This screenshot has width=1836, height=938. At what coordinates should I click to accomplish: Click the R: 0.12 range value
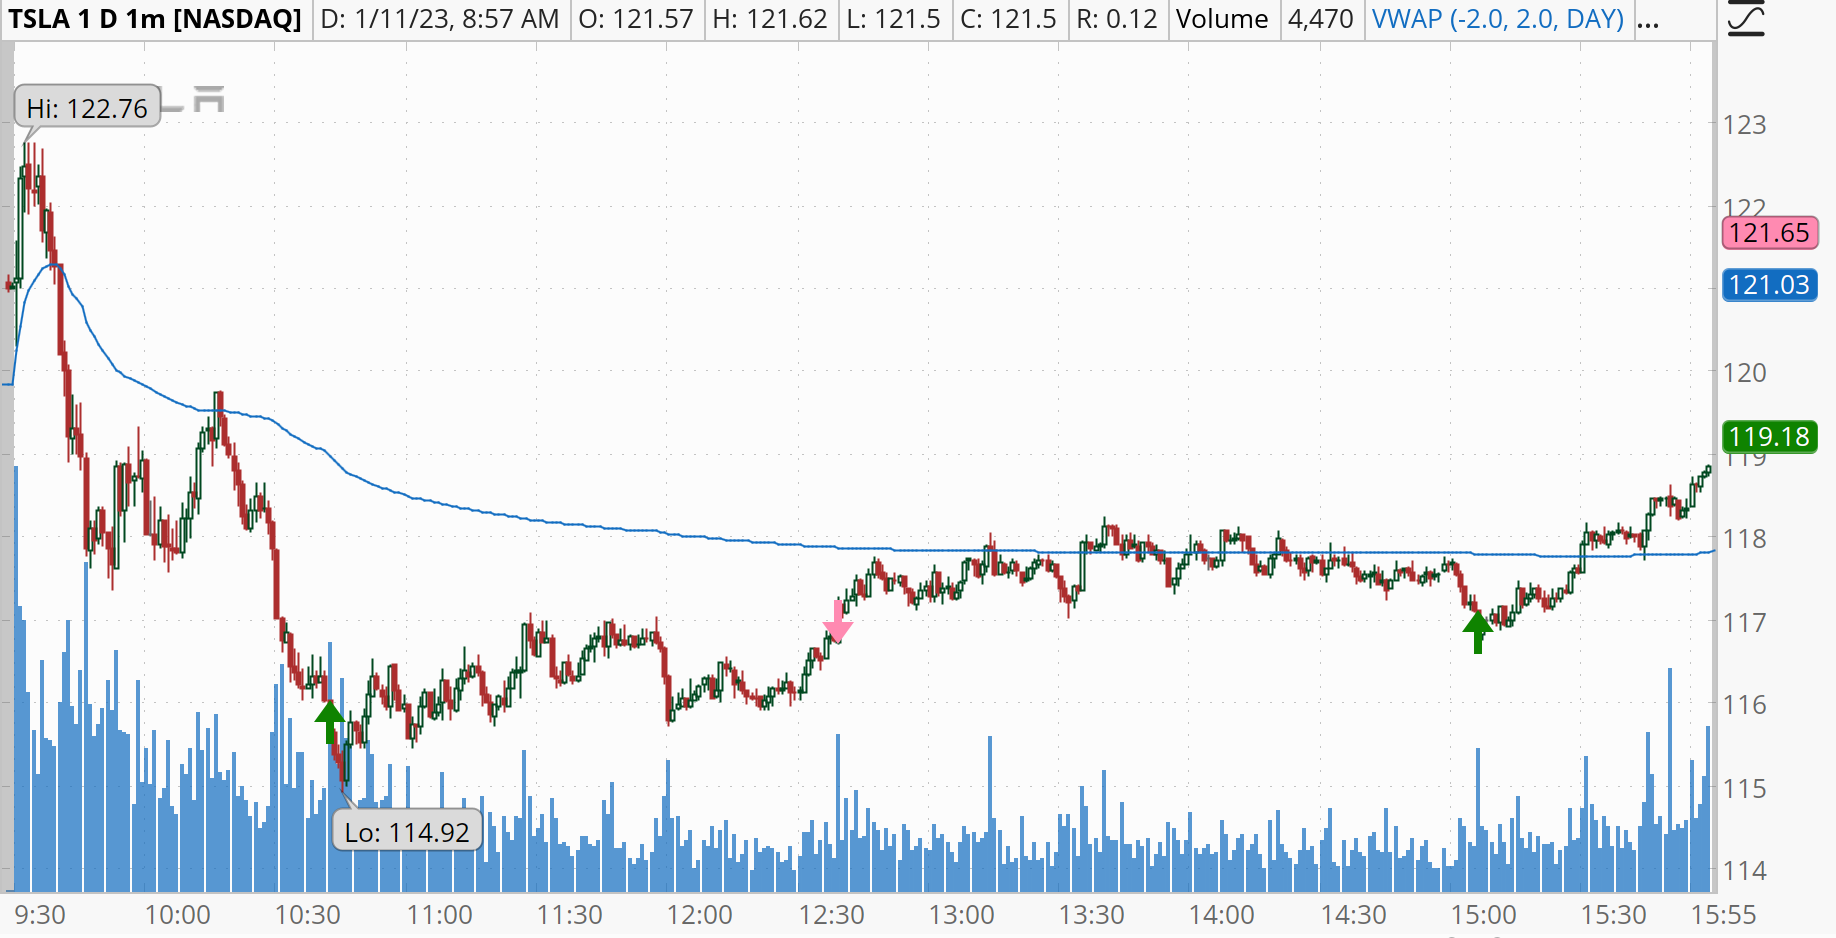(1117, 19)
